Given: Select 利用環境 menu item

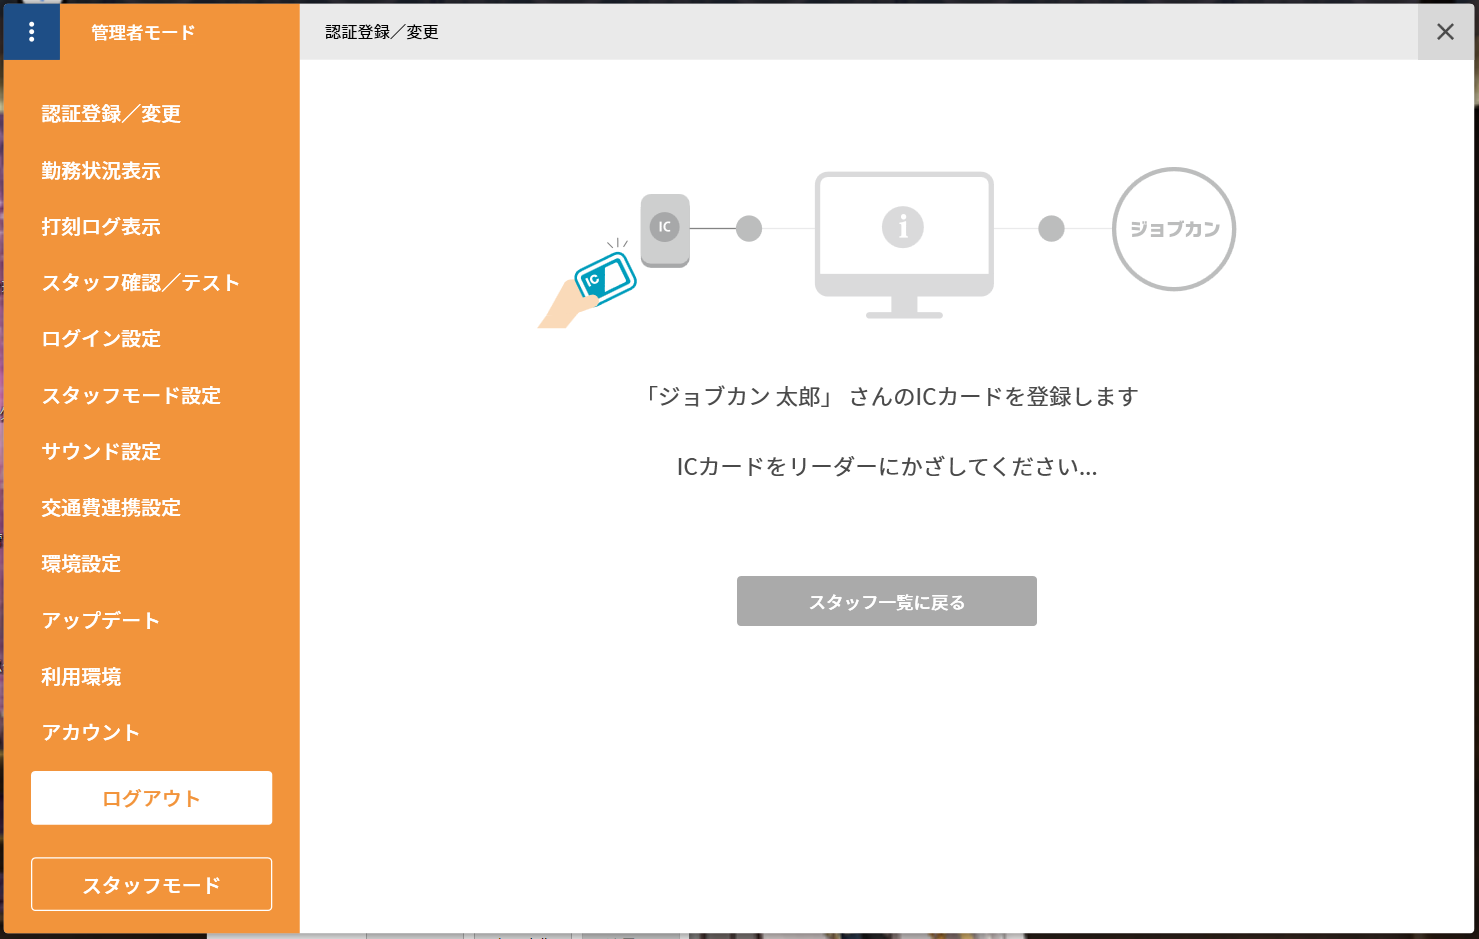Looking at the screenshot, I should 81,677.
